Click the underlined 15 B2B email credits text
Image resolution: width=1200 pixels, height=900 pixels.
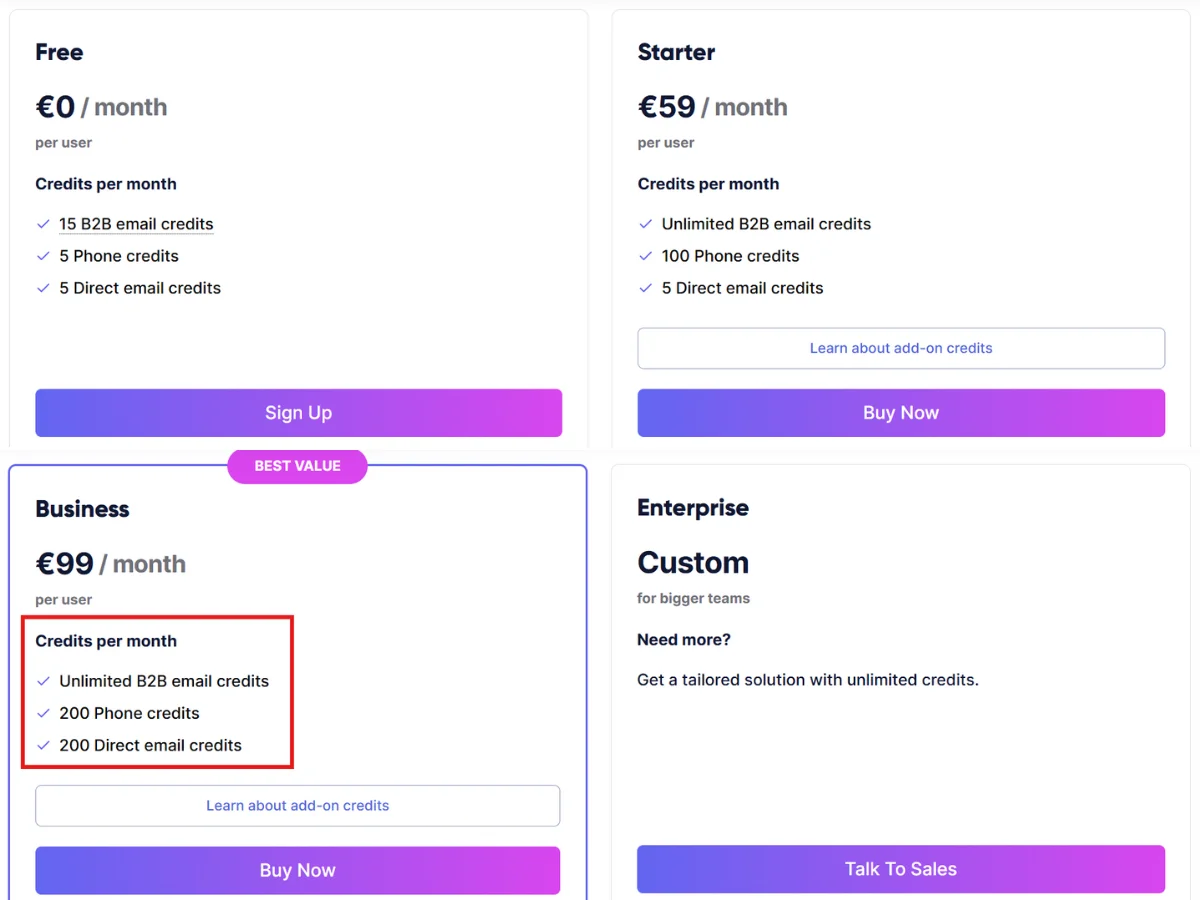coord(136,224)
